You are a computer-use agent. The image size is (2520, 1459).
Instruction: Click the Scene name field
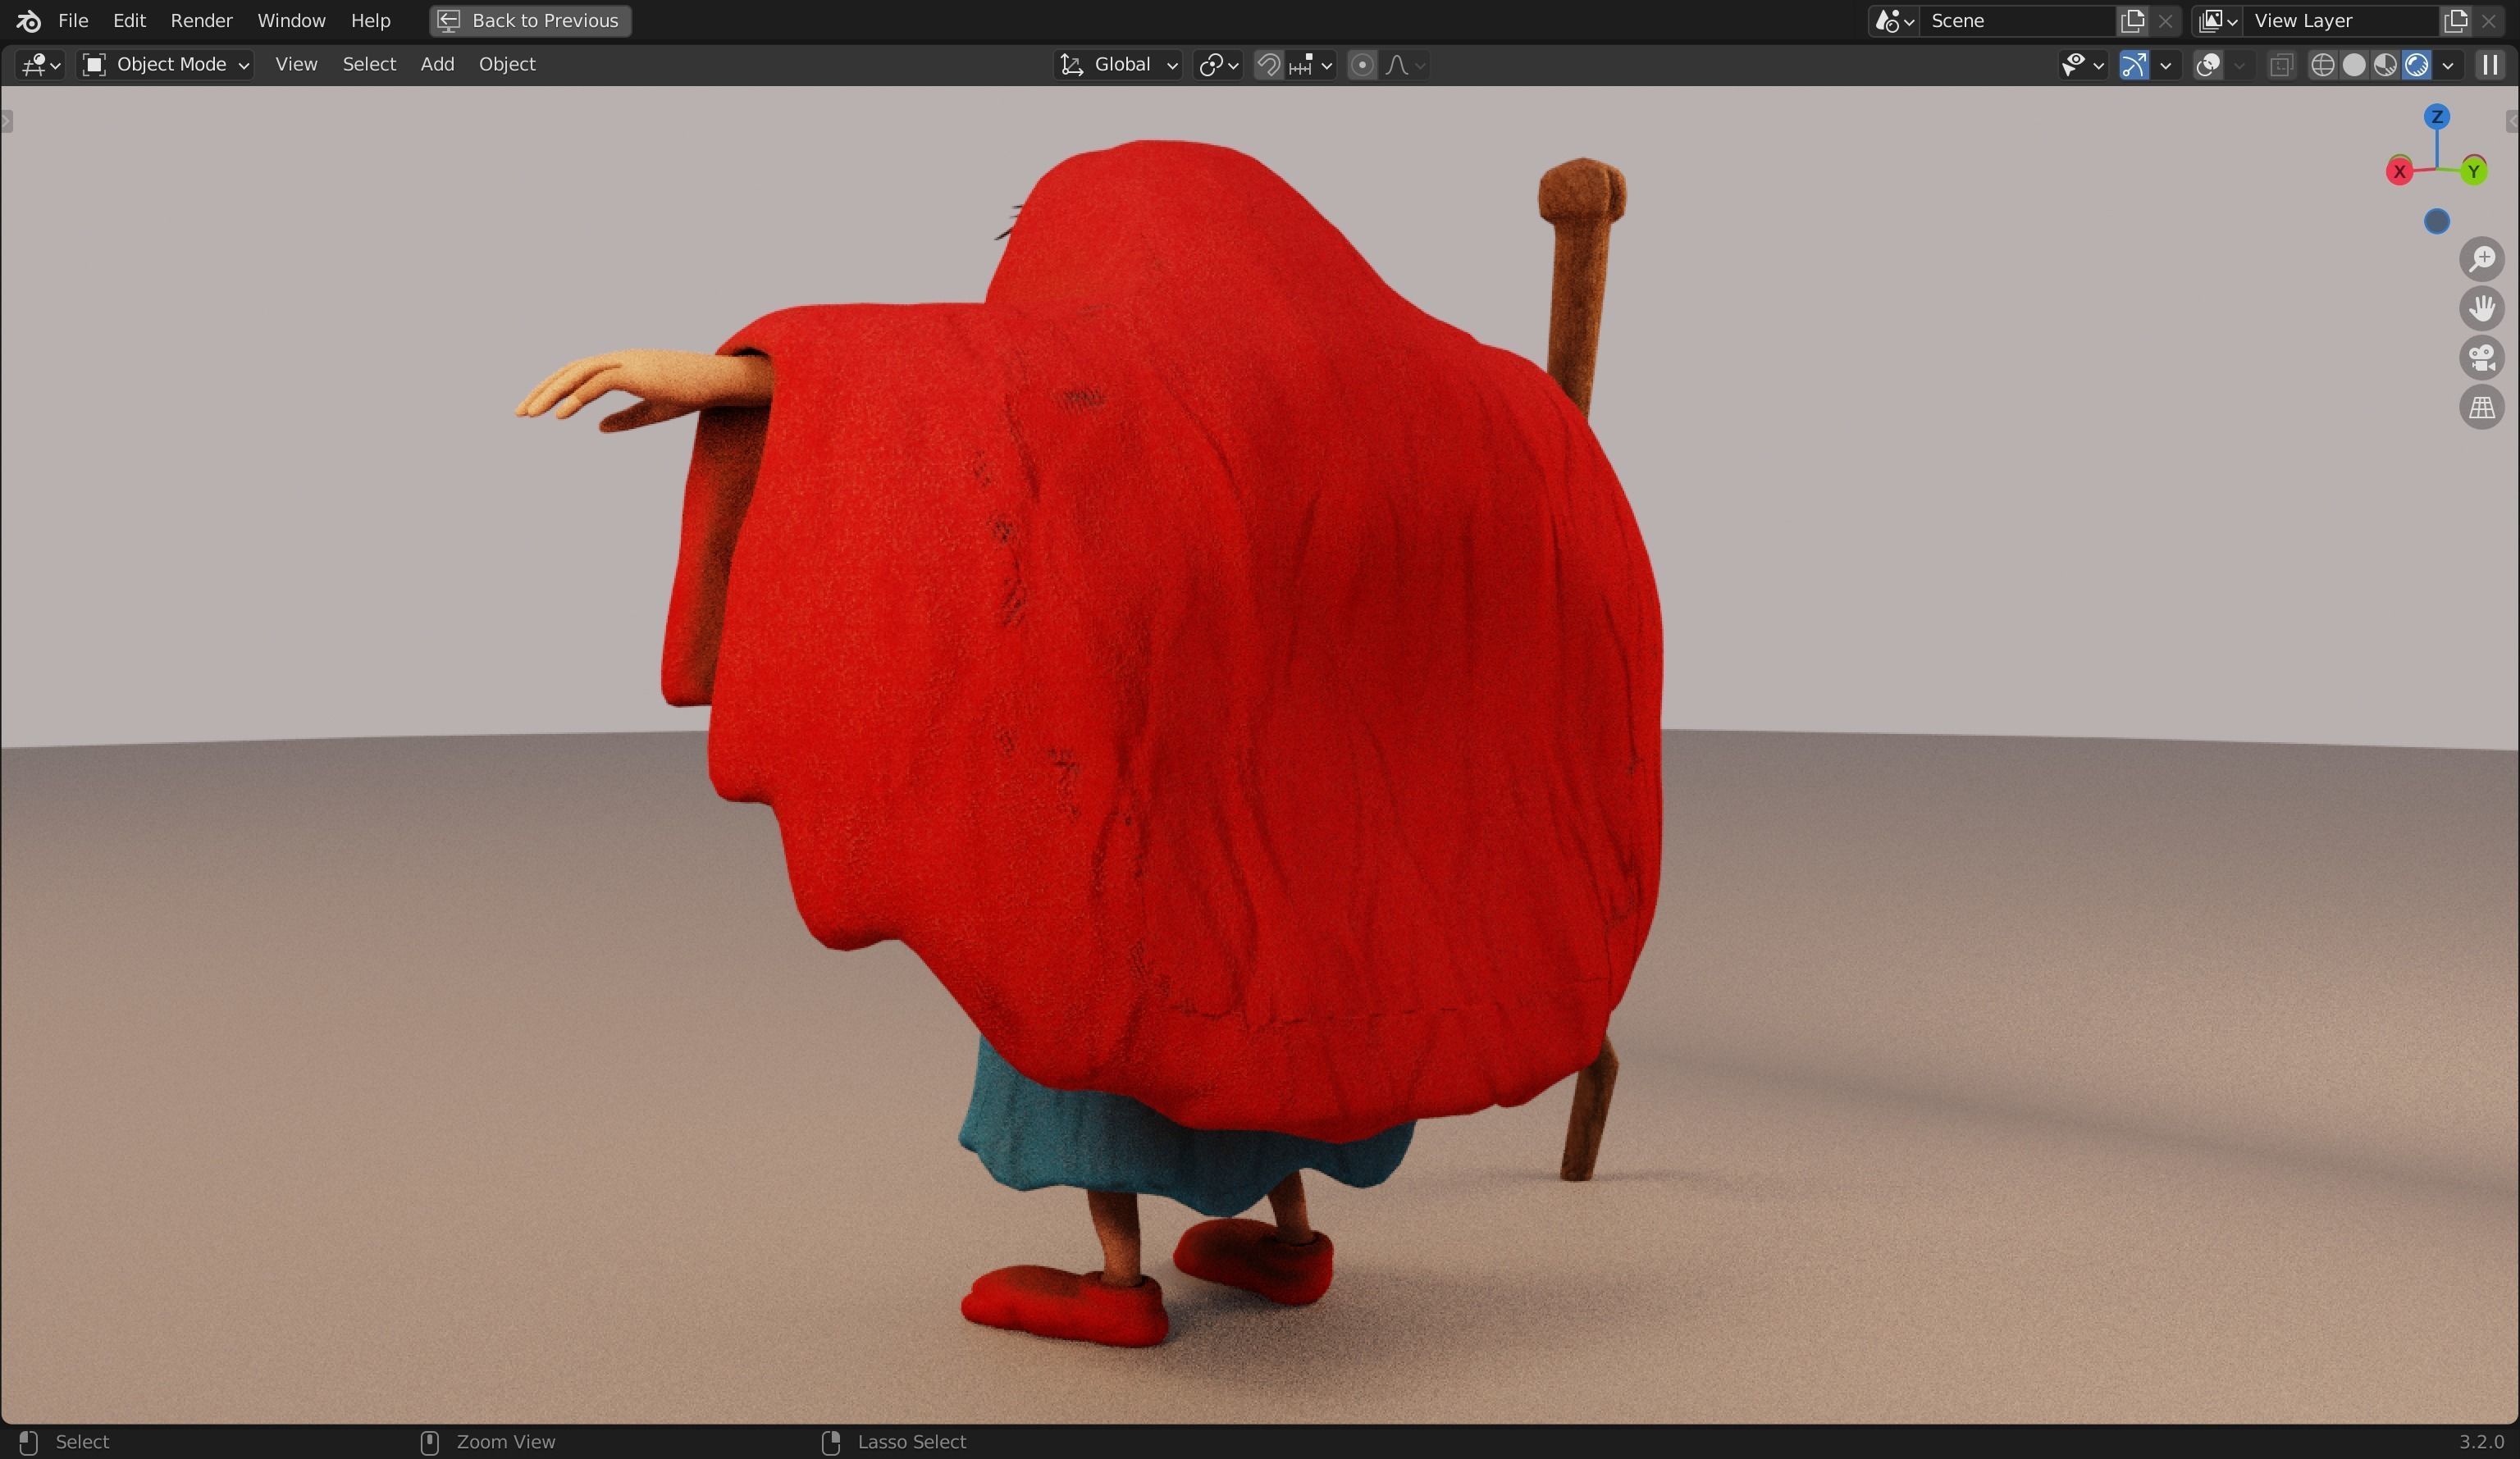2018,21
